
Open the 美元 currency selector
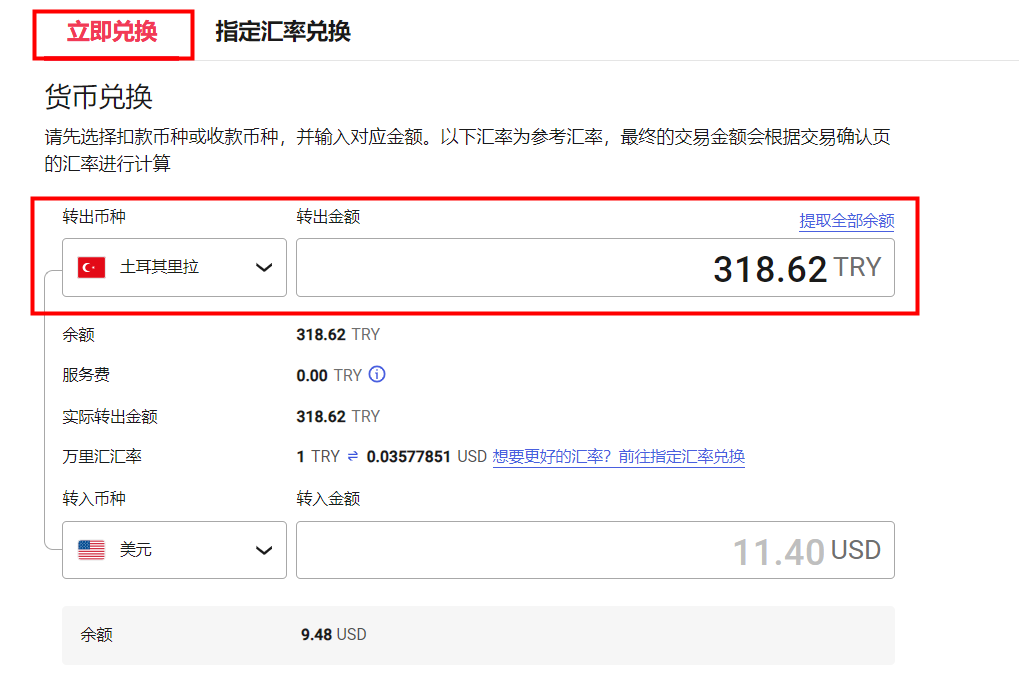(174, 550)
